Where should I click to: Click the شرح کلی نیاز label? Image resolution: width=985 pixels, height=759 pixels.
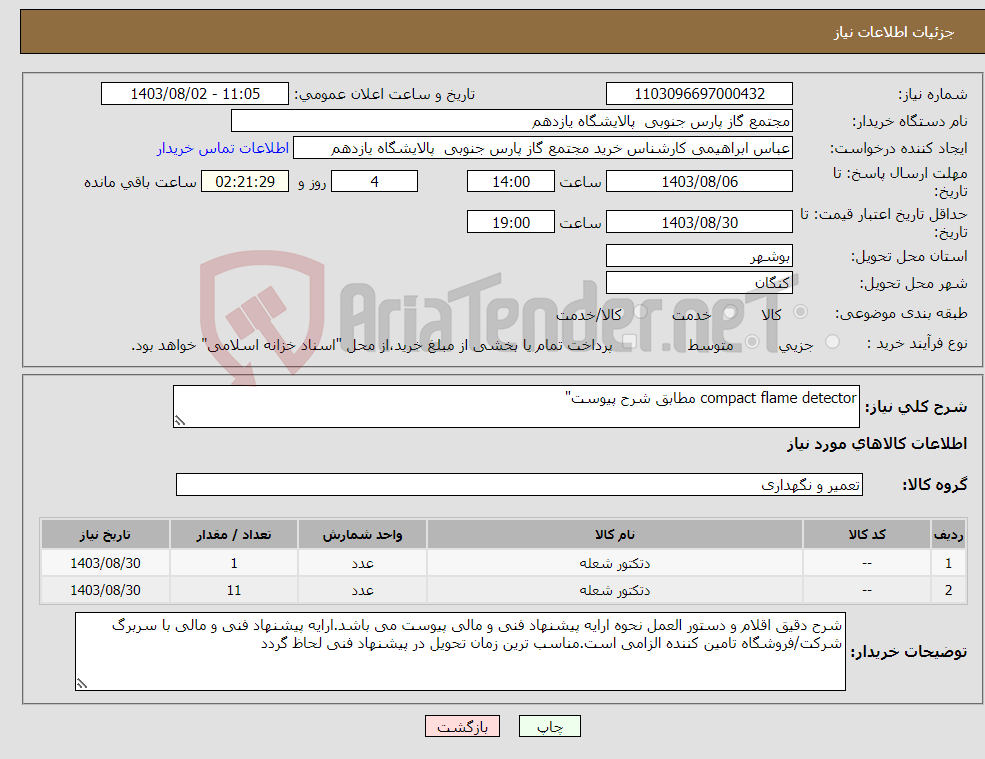(916, 407)
